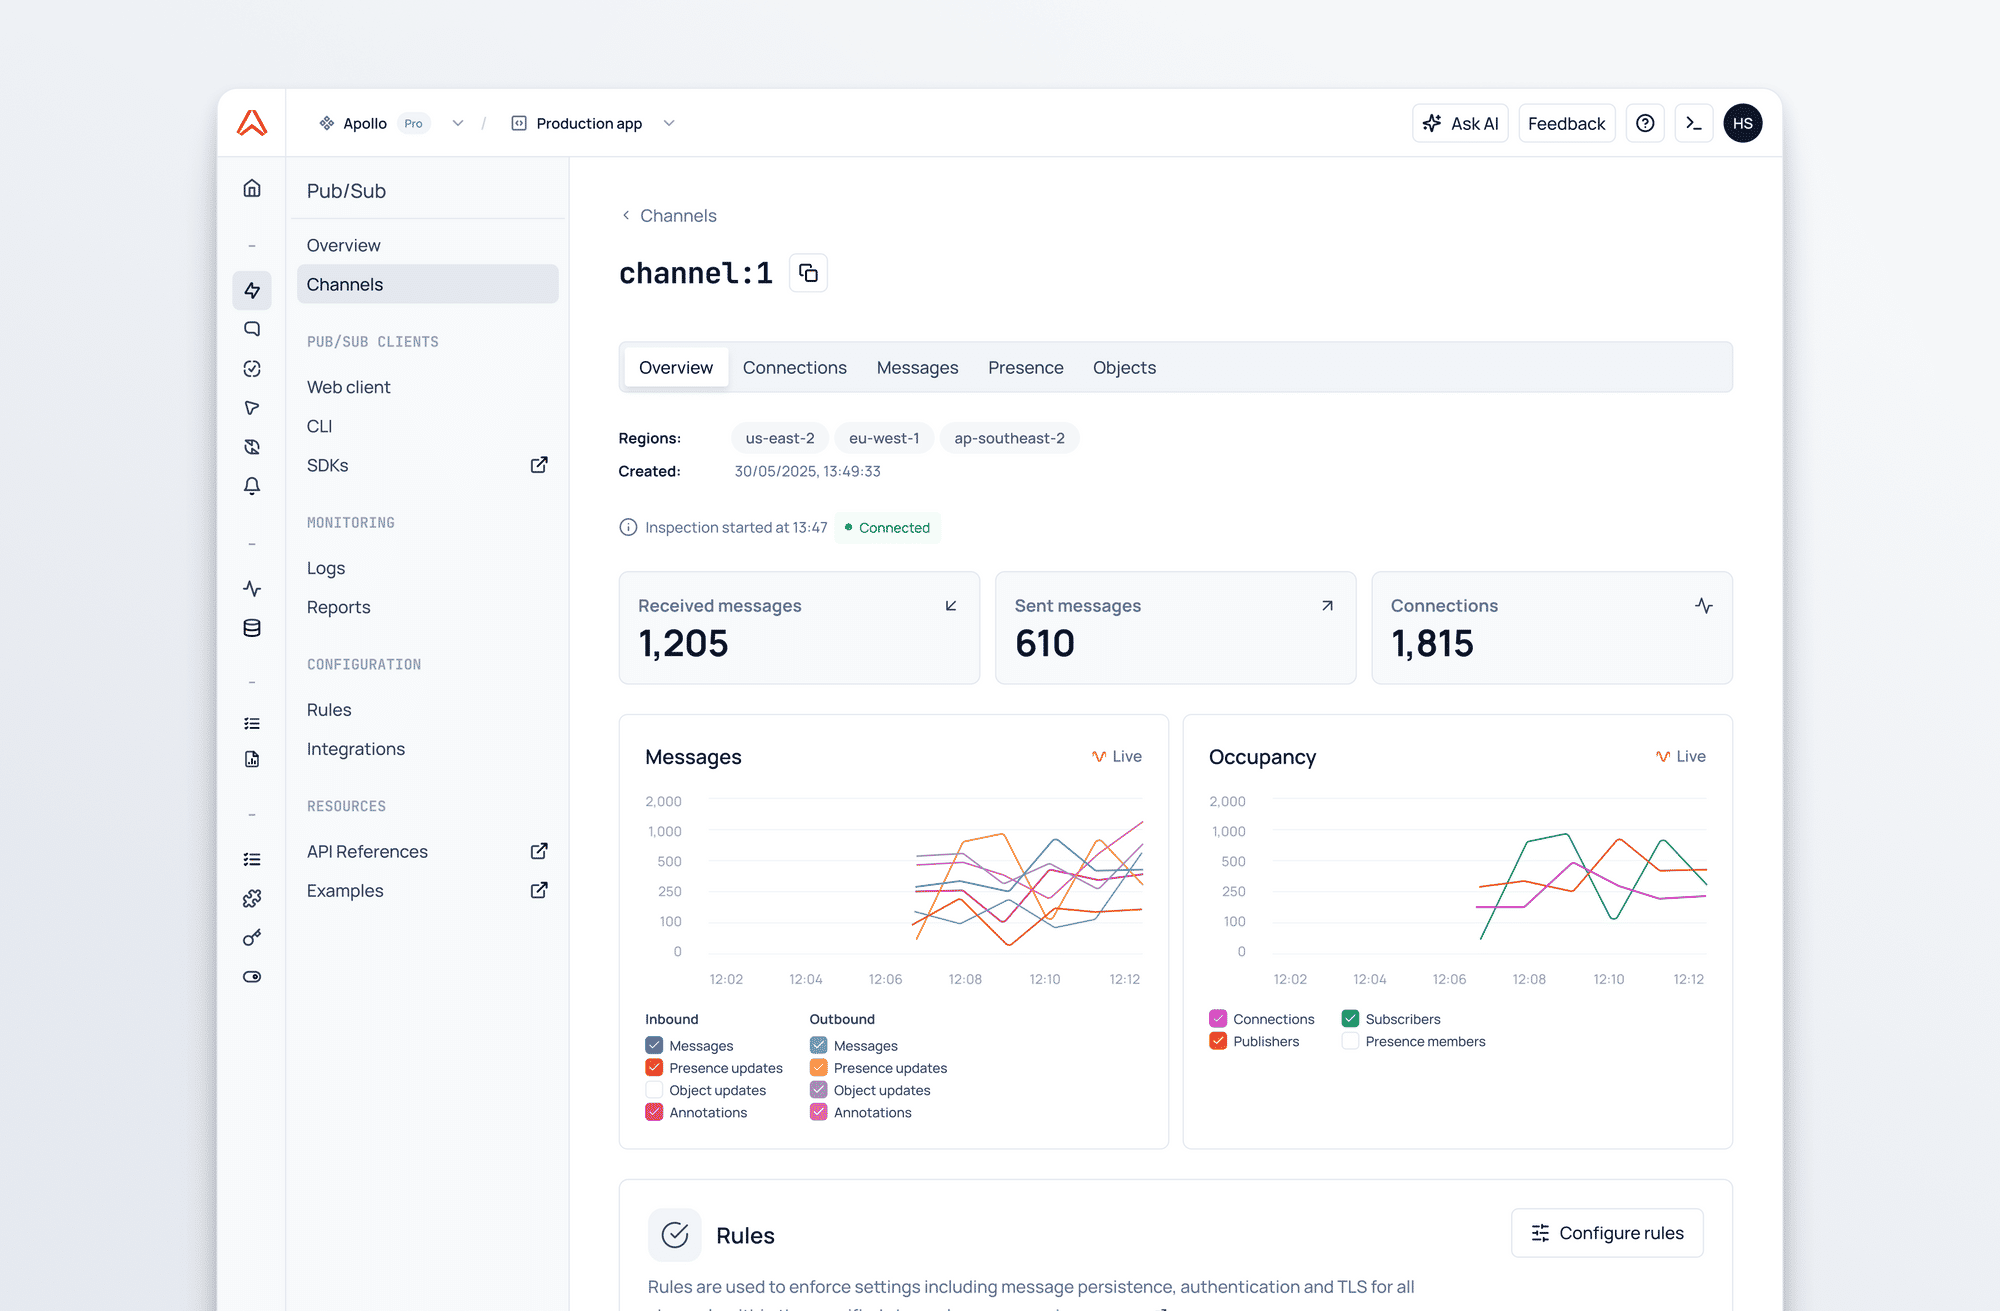Click the chat bubble sidebar icon

pyautogui.click(x=252, y=329)
